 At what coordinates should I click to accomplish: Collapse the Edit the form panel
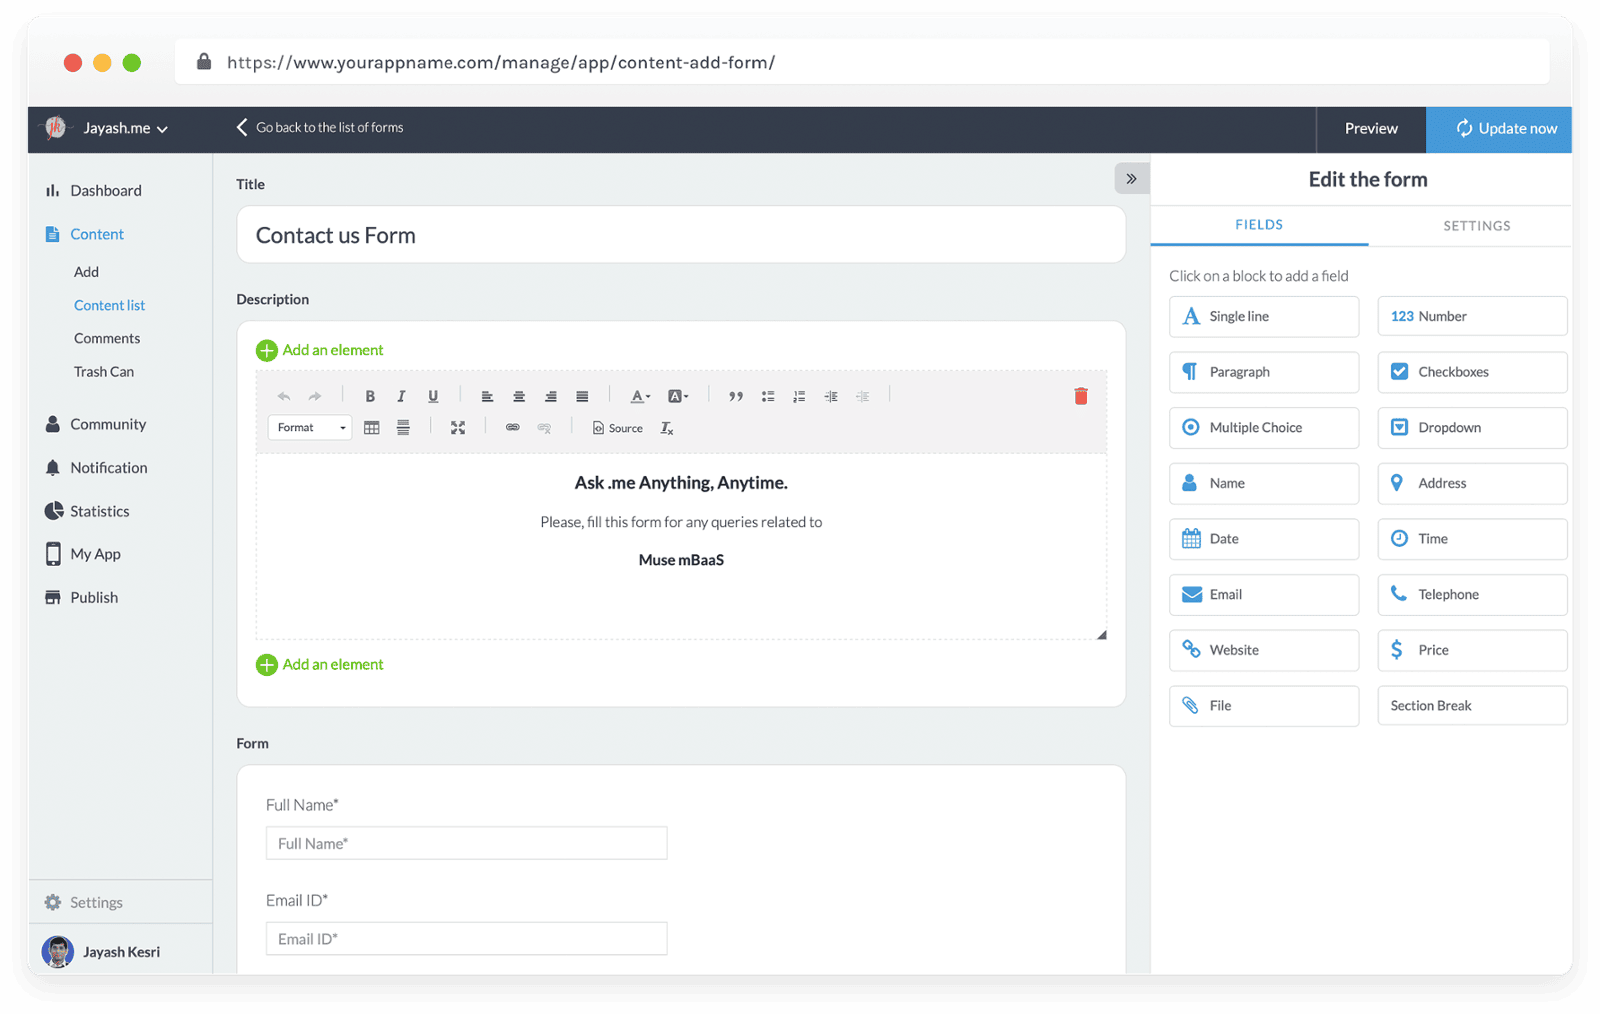coord(1131,179)
